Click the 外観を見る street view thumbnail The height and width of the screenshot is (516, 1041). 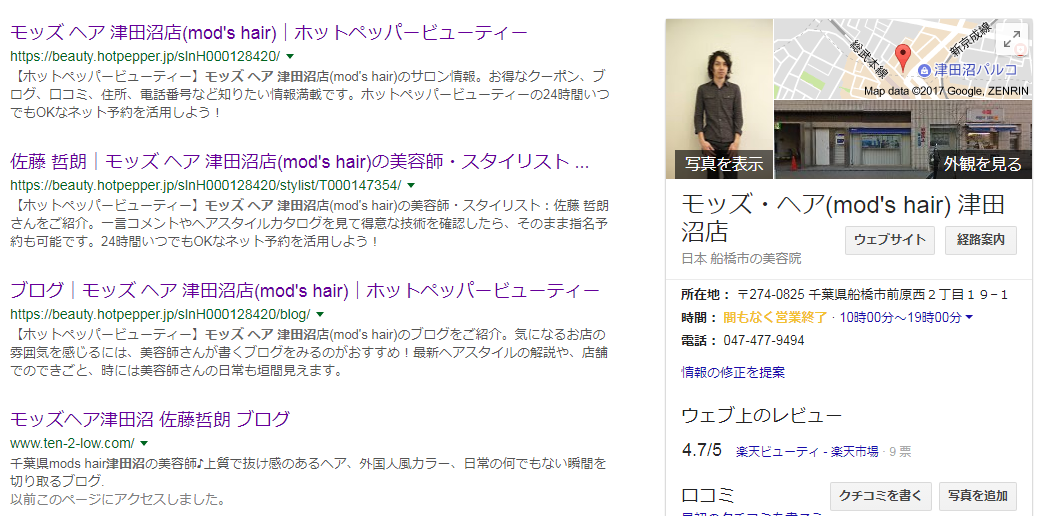coord(904,139)
